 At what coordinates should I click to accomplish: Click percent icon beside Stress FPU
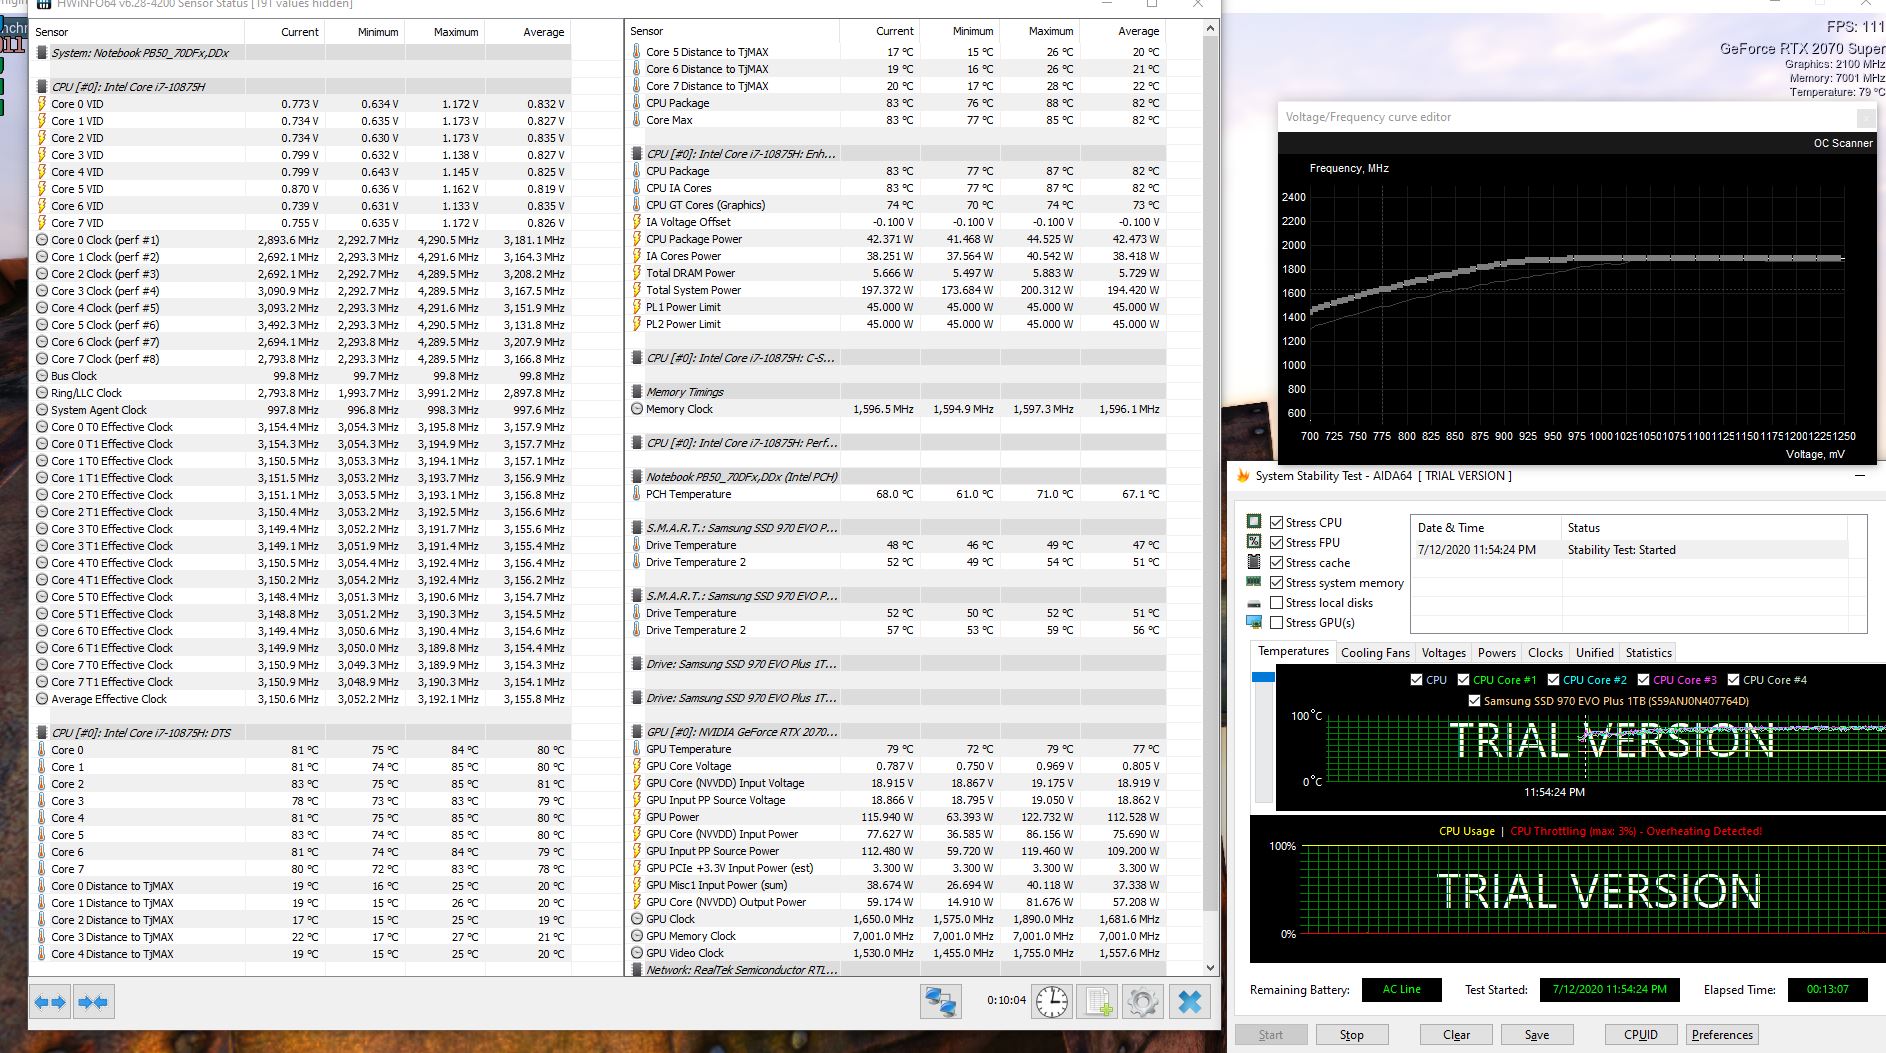[x=1254, y=542]
